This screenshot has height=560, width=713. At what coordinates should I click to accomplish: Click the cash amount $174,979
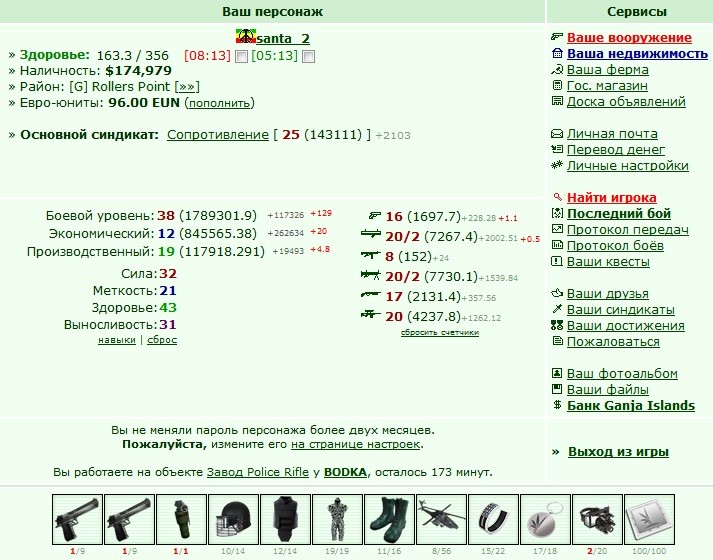[x=138, y=70]
